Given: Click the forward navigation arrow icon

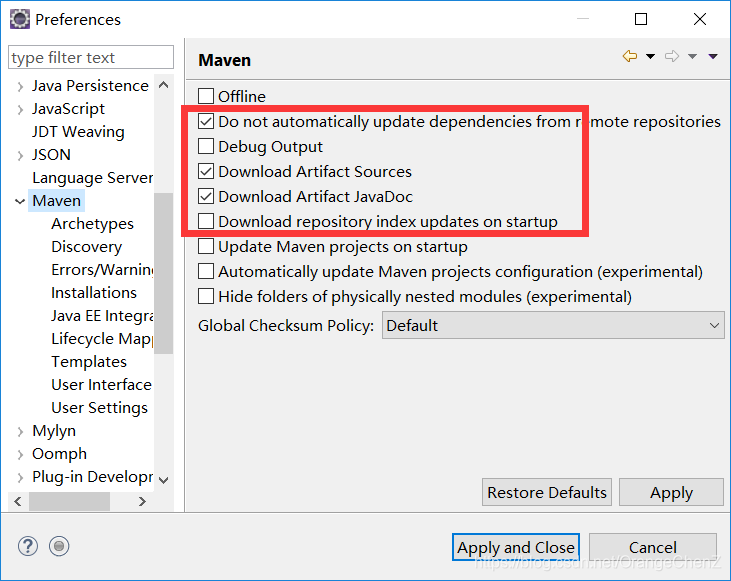Looking at the screenshot, I should 672,56.
